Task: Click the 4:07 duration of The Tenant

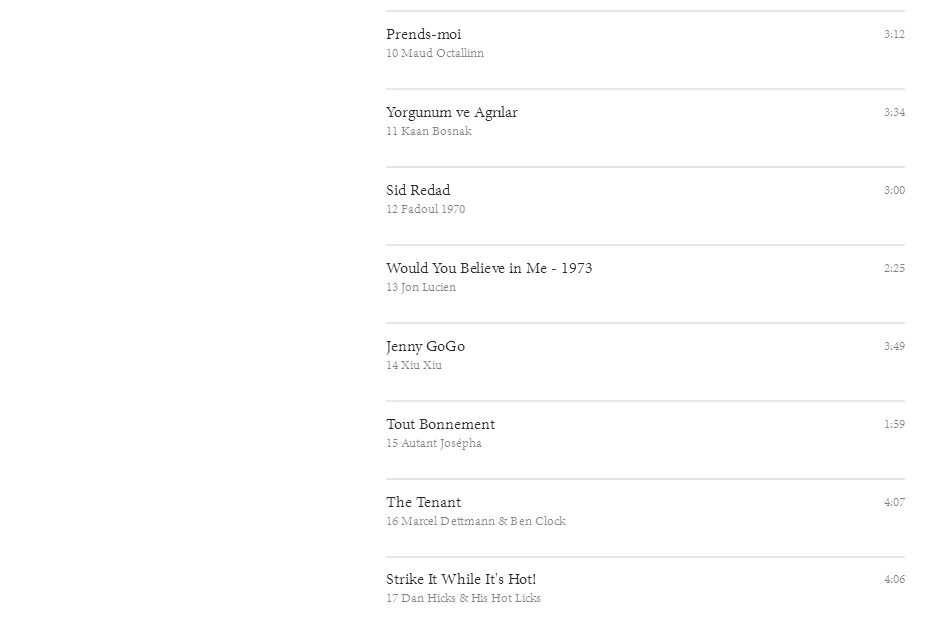Action: click(894, 502)
